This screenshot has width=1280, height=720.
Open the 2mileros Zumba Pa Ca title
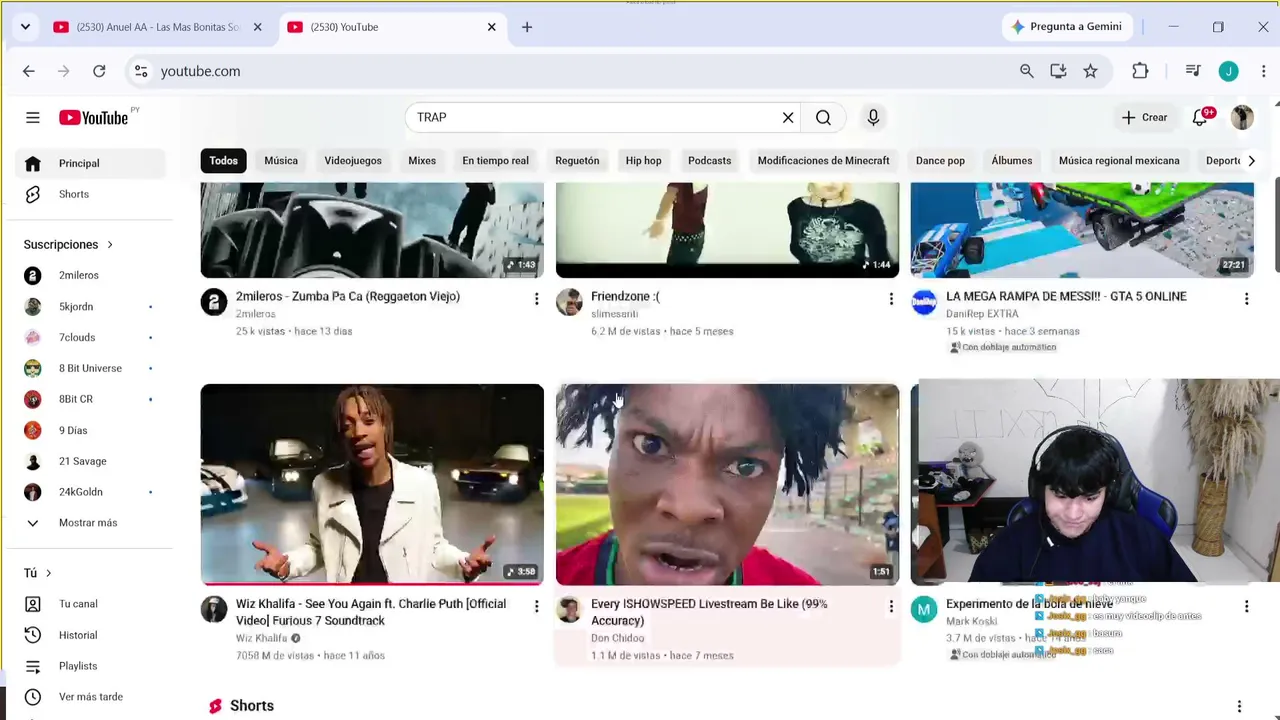347,296
